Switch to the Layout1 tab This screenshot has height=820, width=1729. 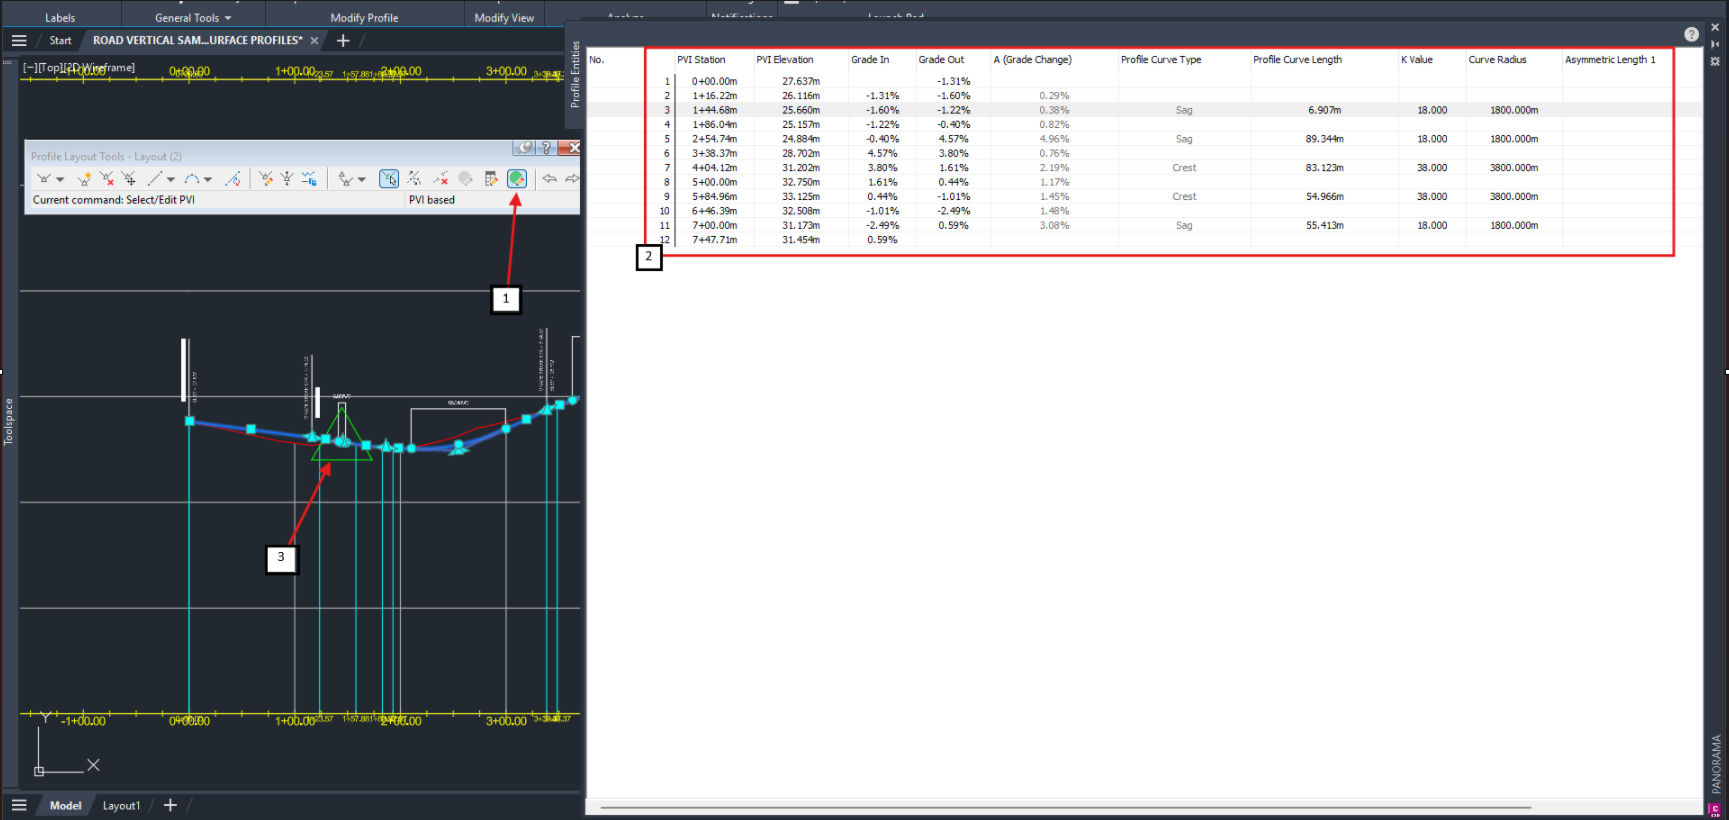(x=121, y=806)
